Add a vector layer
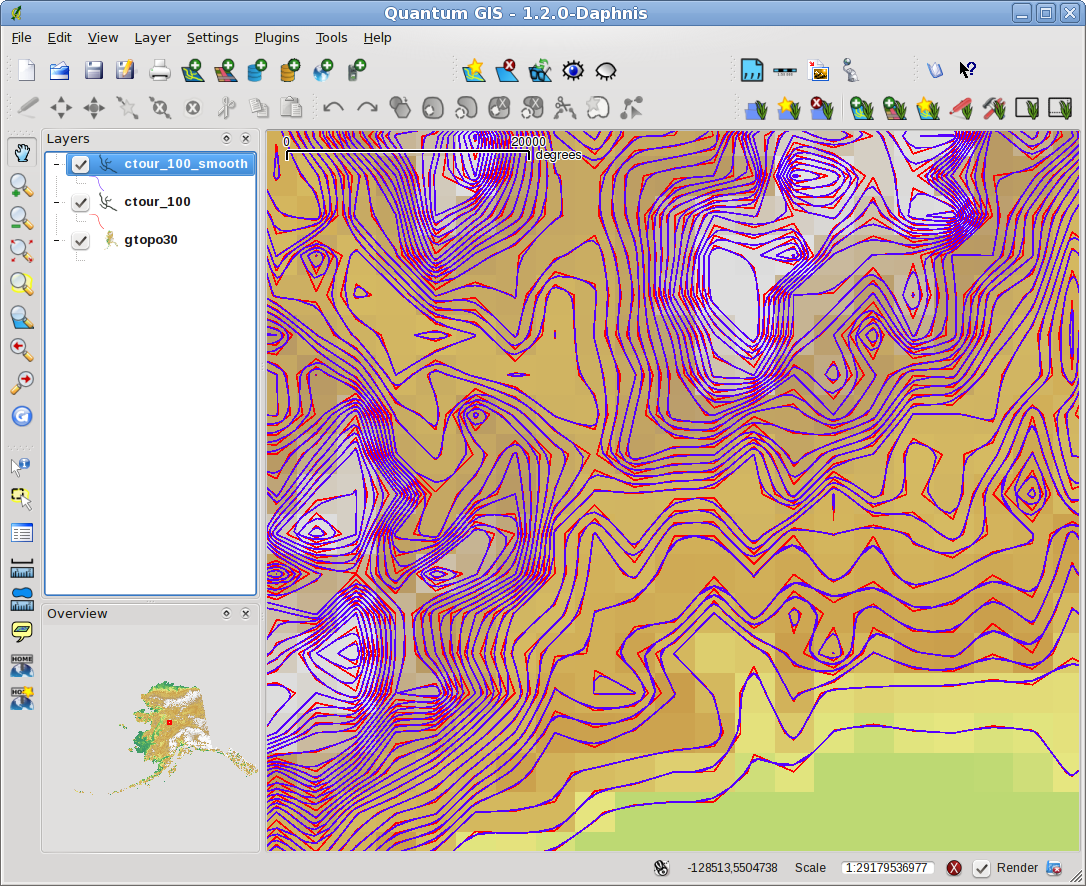Image resolution: width=1086 pixels, height=886 pixels. 193,71
